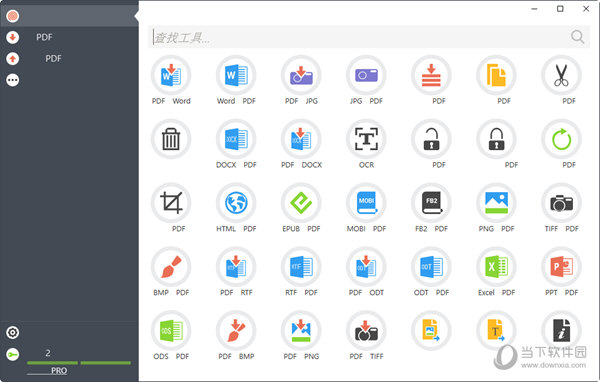Open the PDF to TIFF tool
This screenshot has height=382, width=600.
[366, 331]
